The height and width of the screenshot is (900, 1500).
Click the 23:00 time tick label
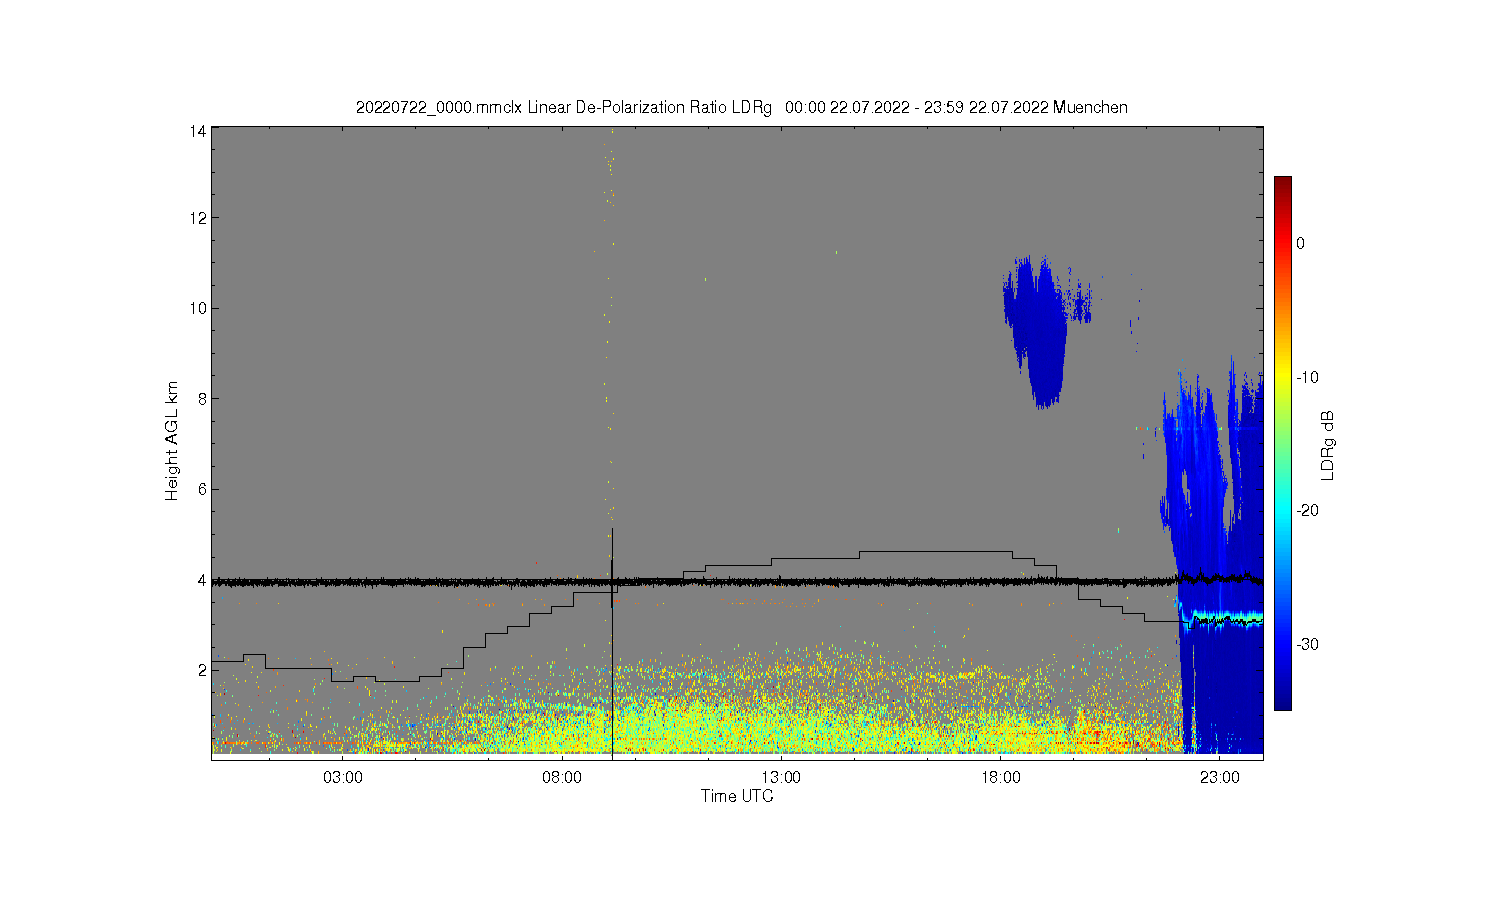tap(1219, 778)
